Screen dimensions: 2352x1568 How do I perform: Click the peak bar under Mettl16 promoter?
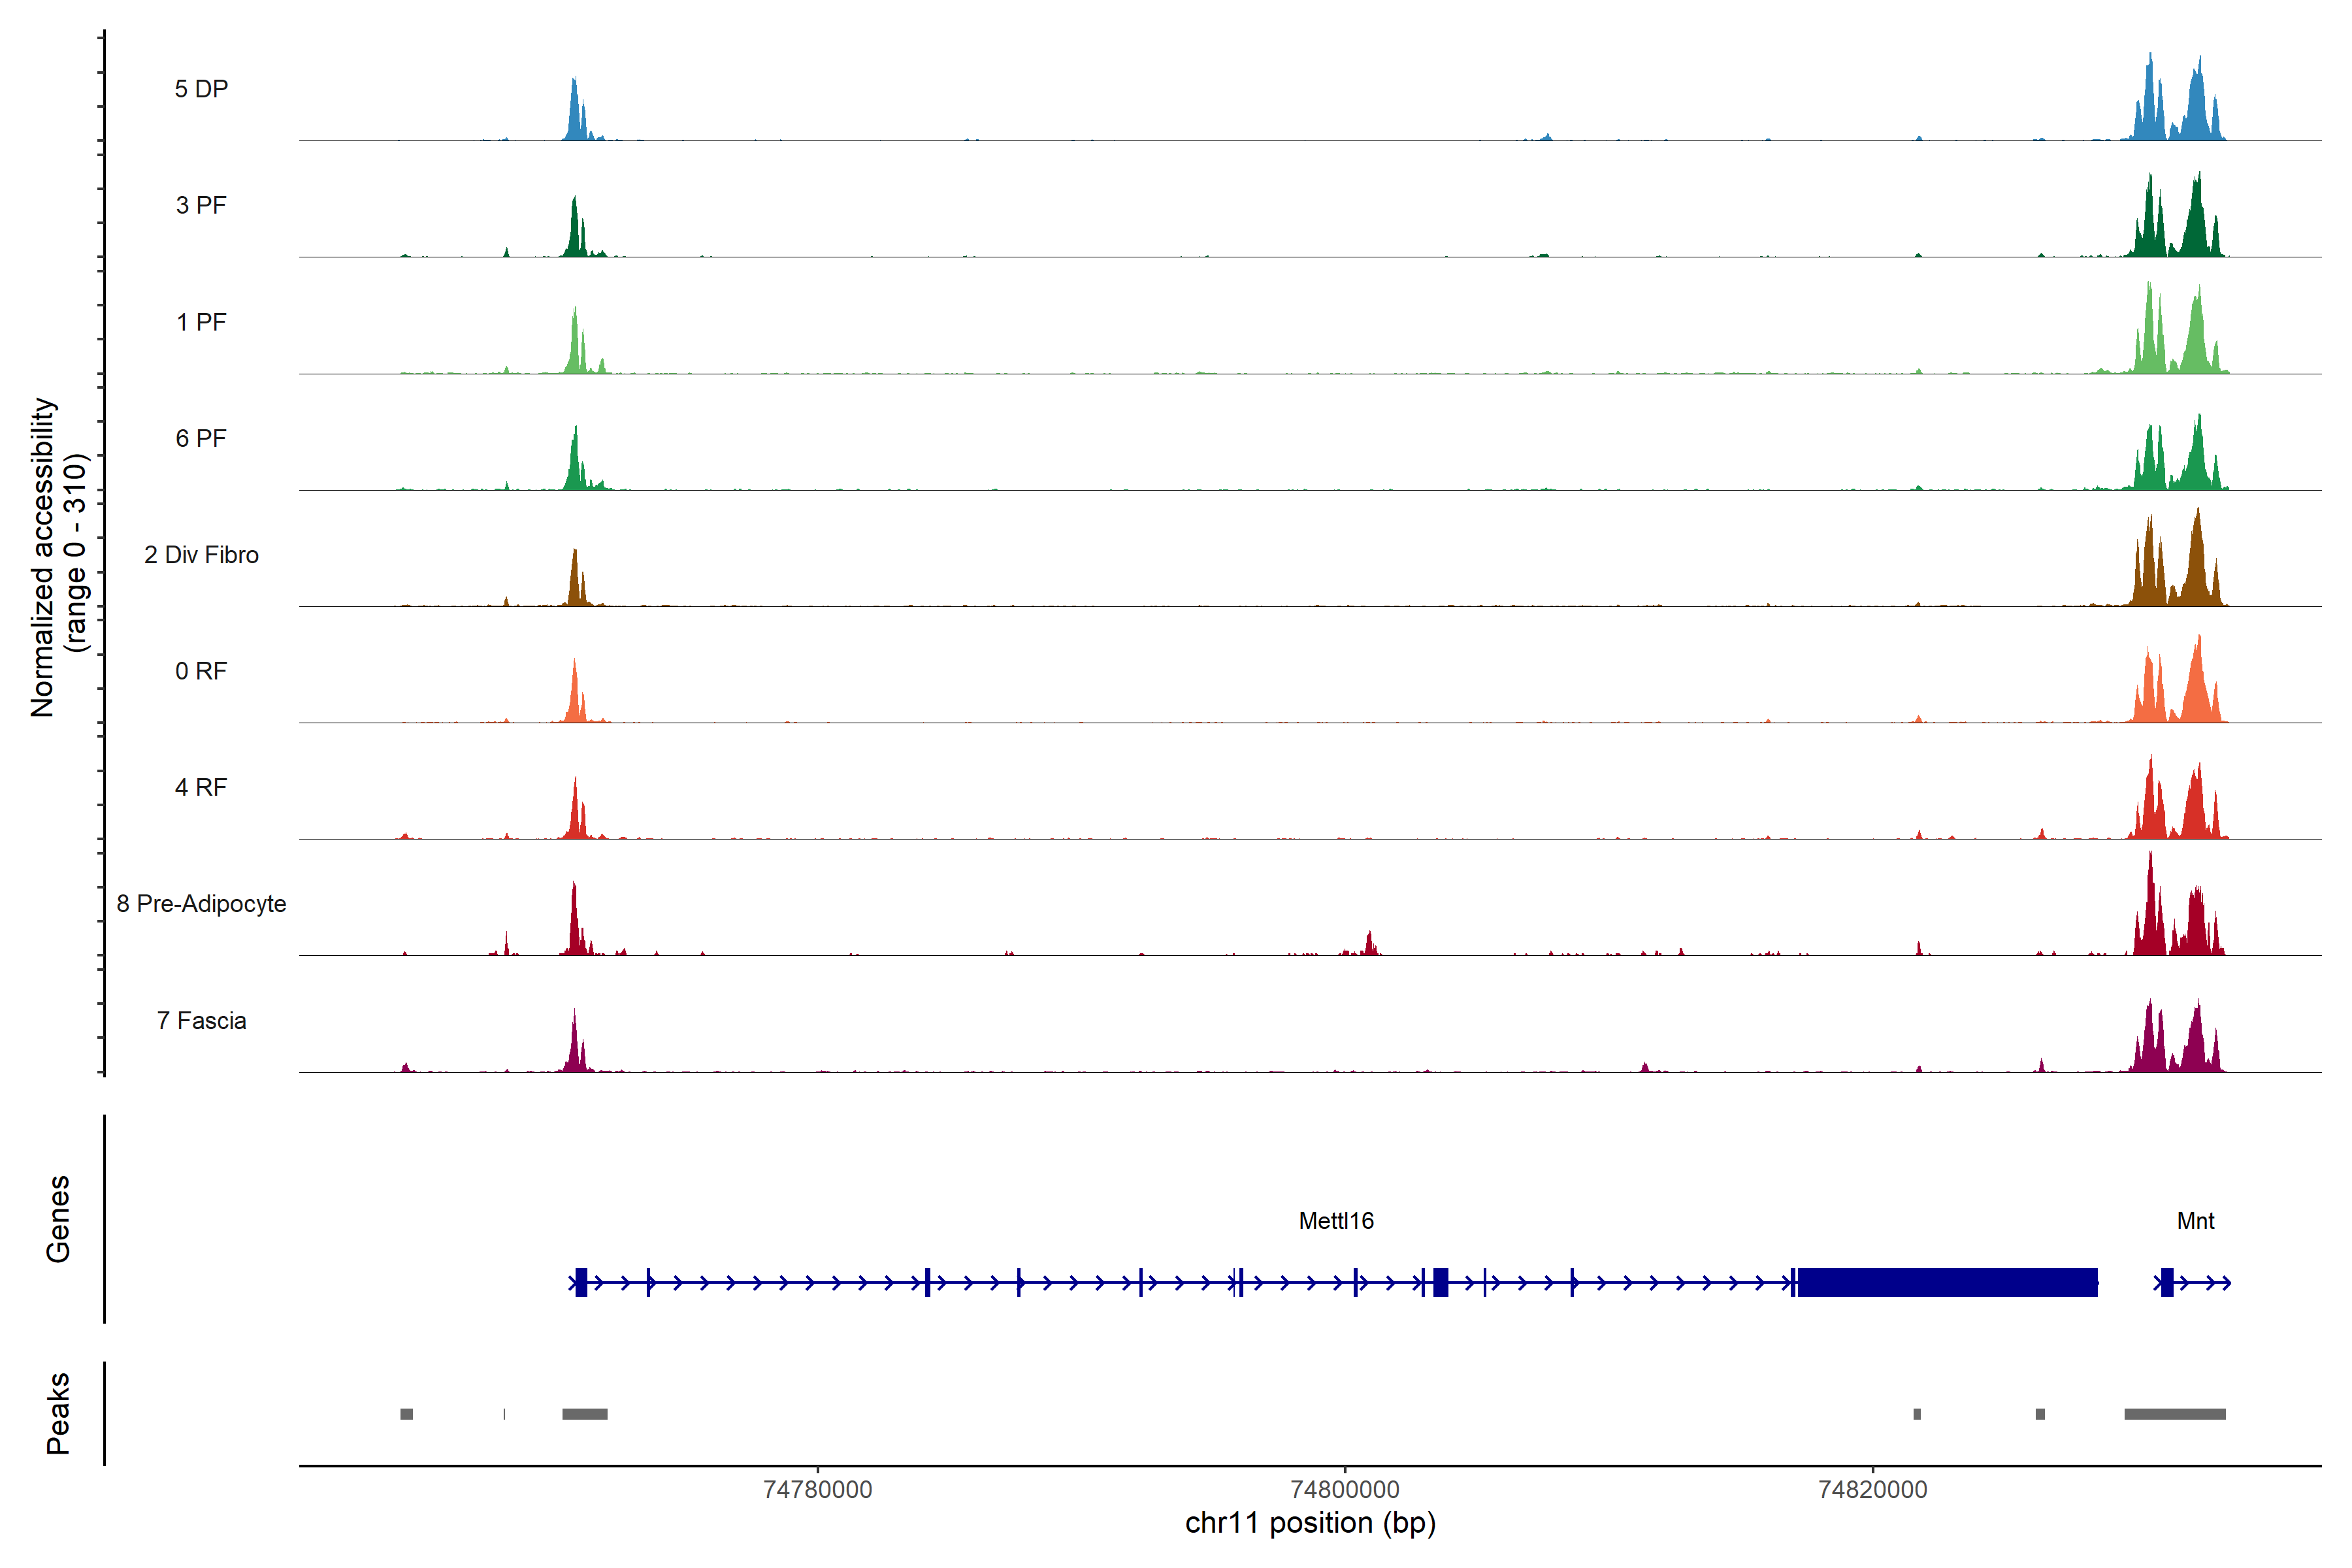[x=584, y=1414]
